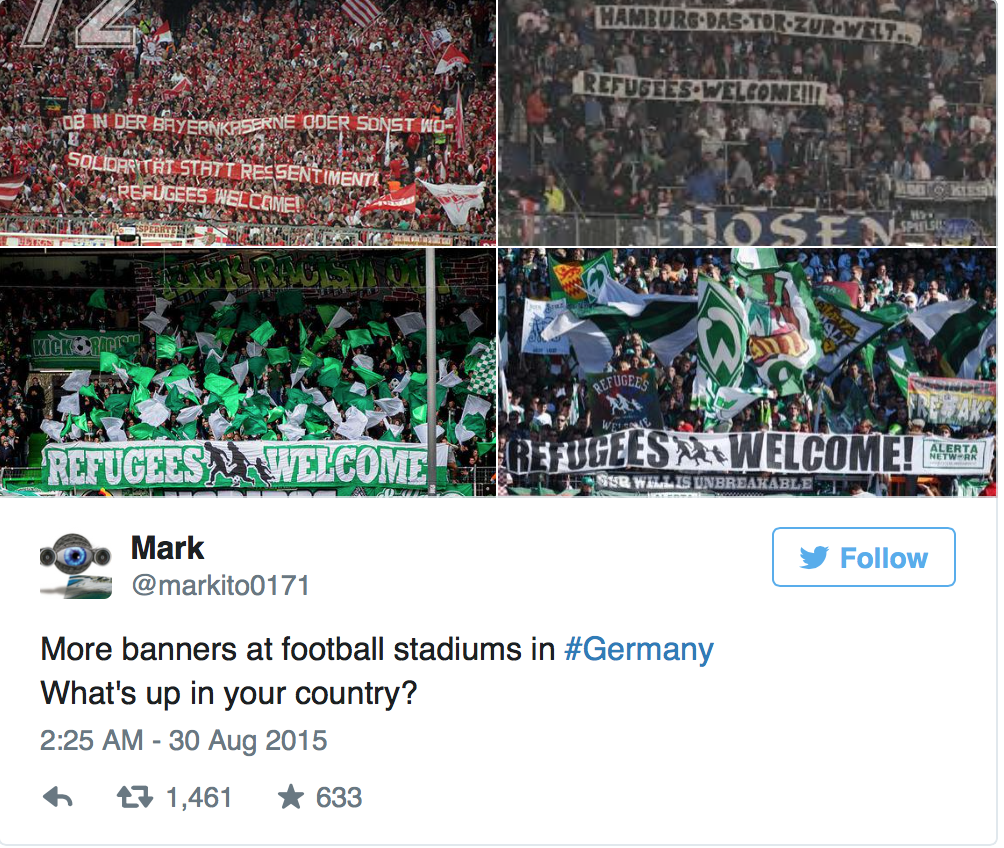Open the @markito0171 handle link

[x=220, y=585]
